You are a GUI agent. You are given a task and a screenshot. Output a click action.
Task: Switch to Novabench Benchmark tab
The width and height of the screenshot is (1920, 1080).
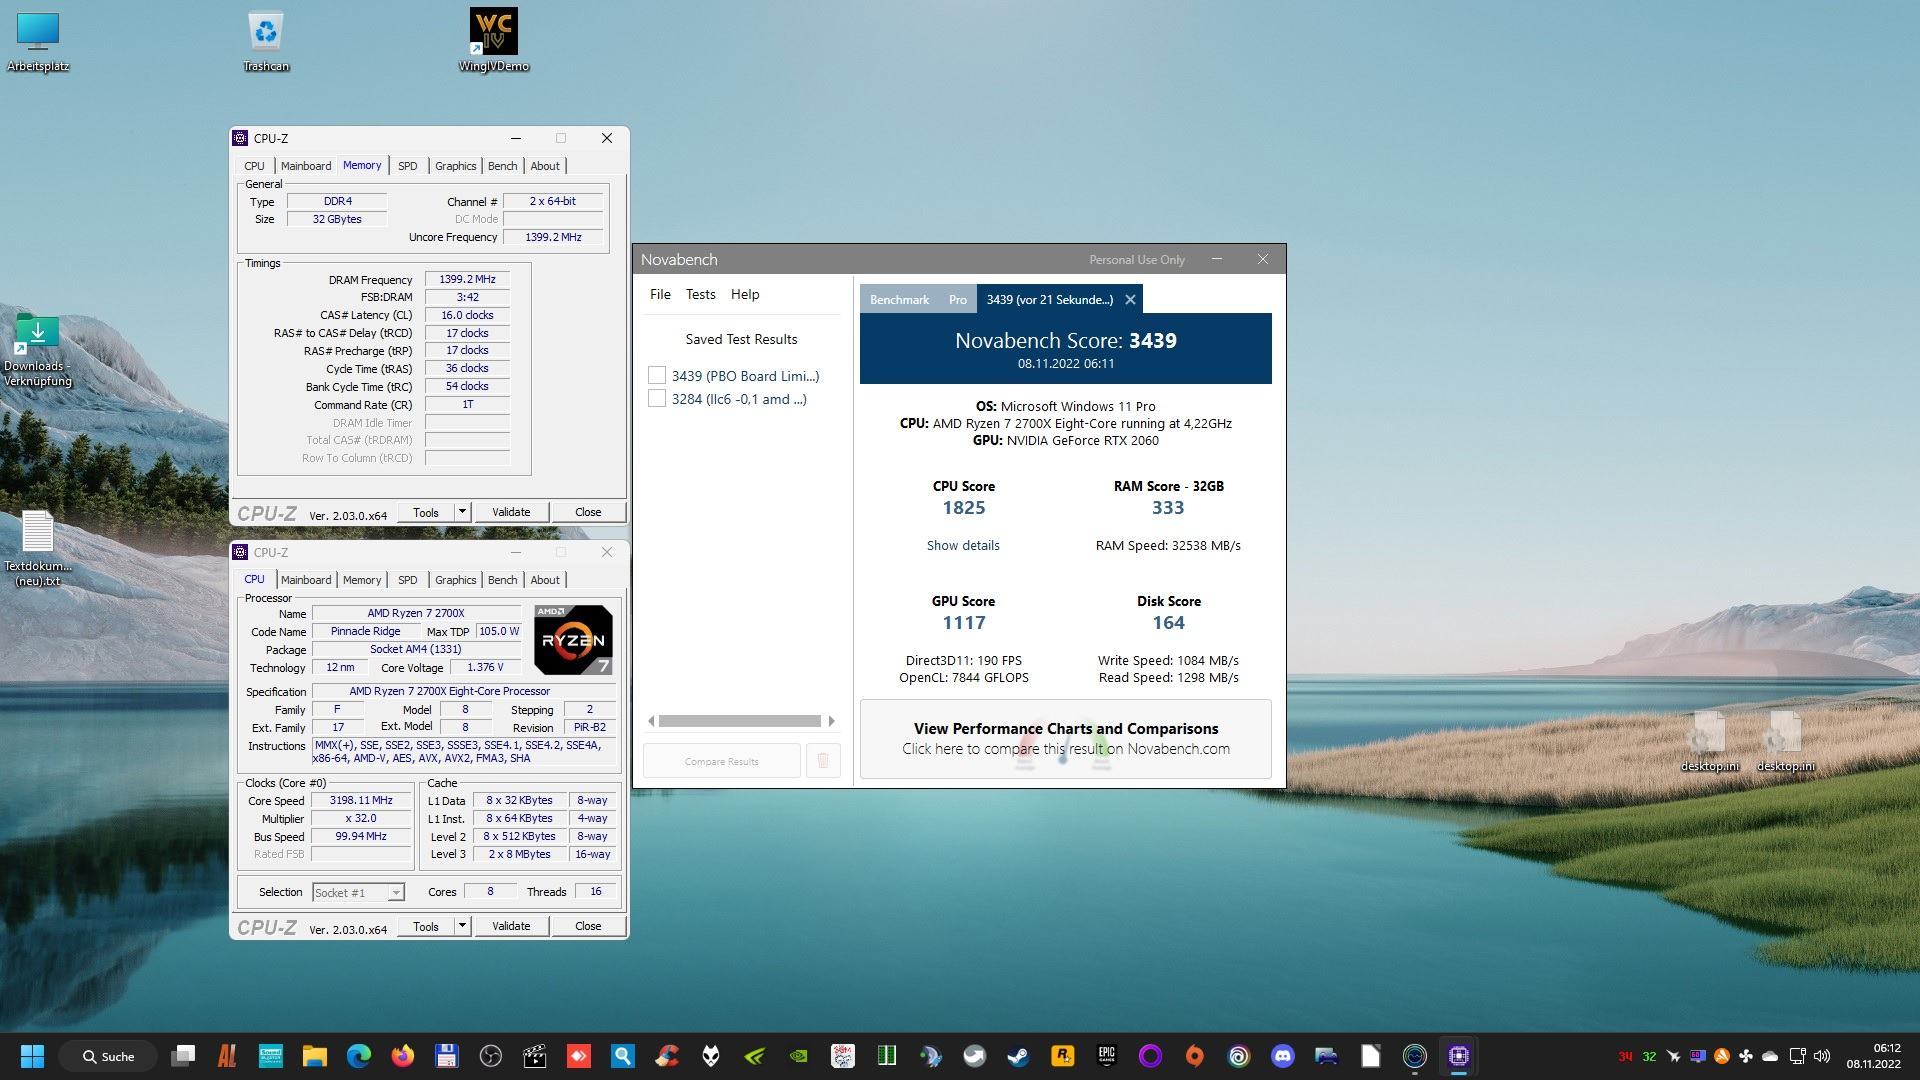[x=899, y=299]
